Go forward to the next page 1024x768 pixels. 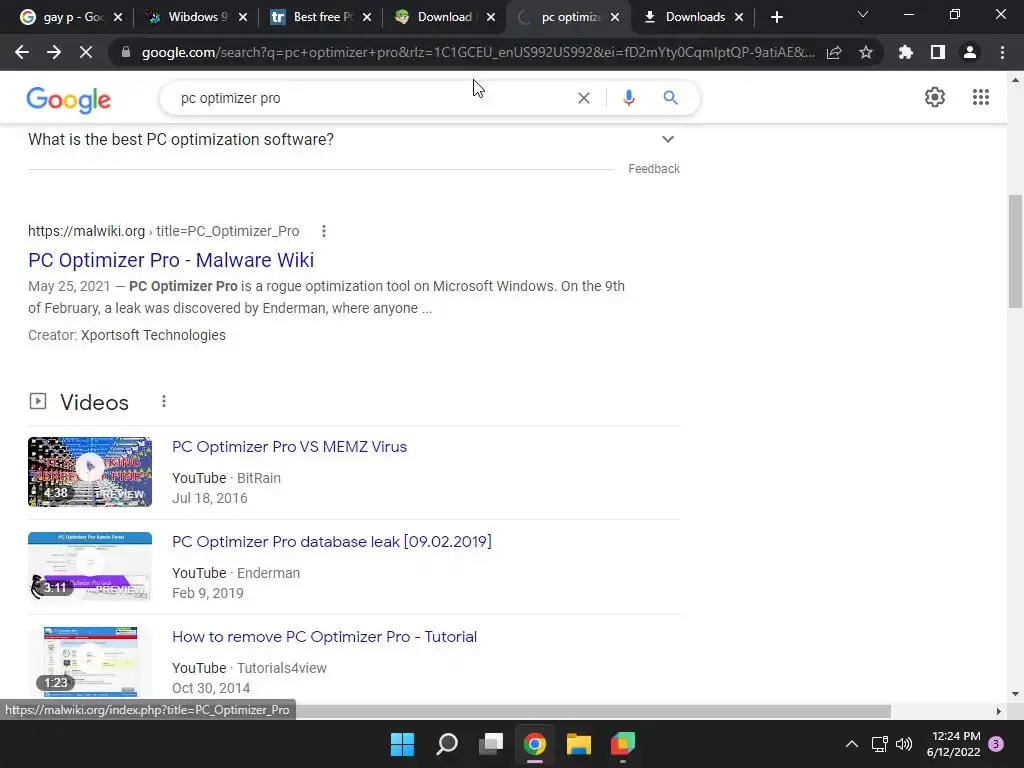tap(54, 52)
